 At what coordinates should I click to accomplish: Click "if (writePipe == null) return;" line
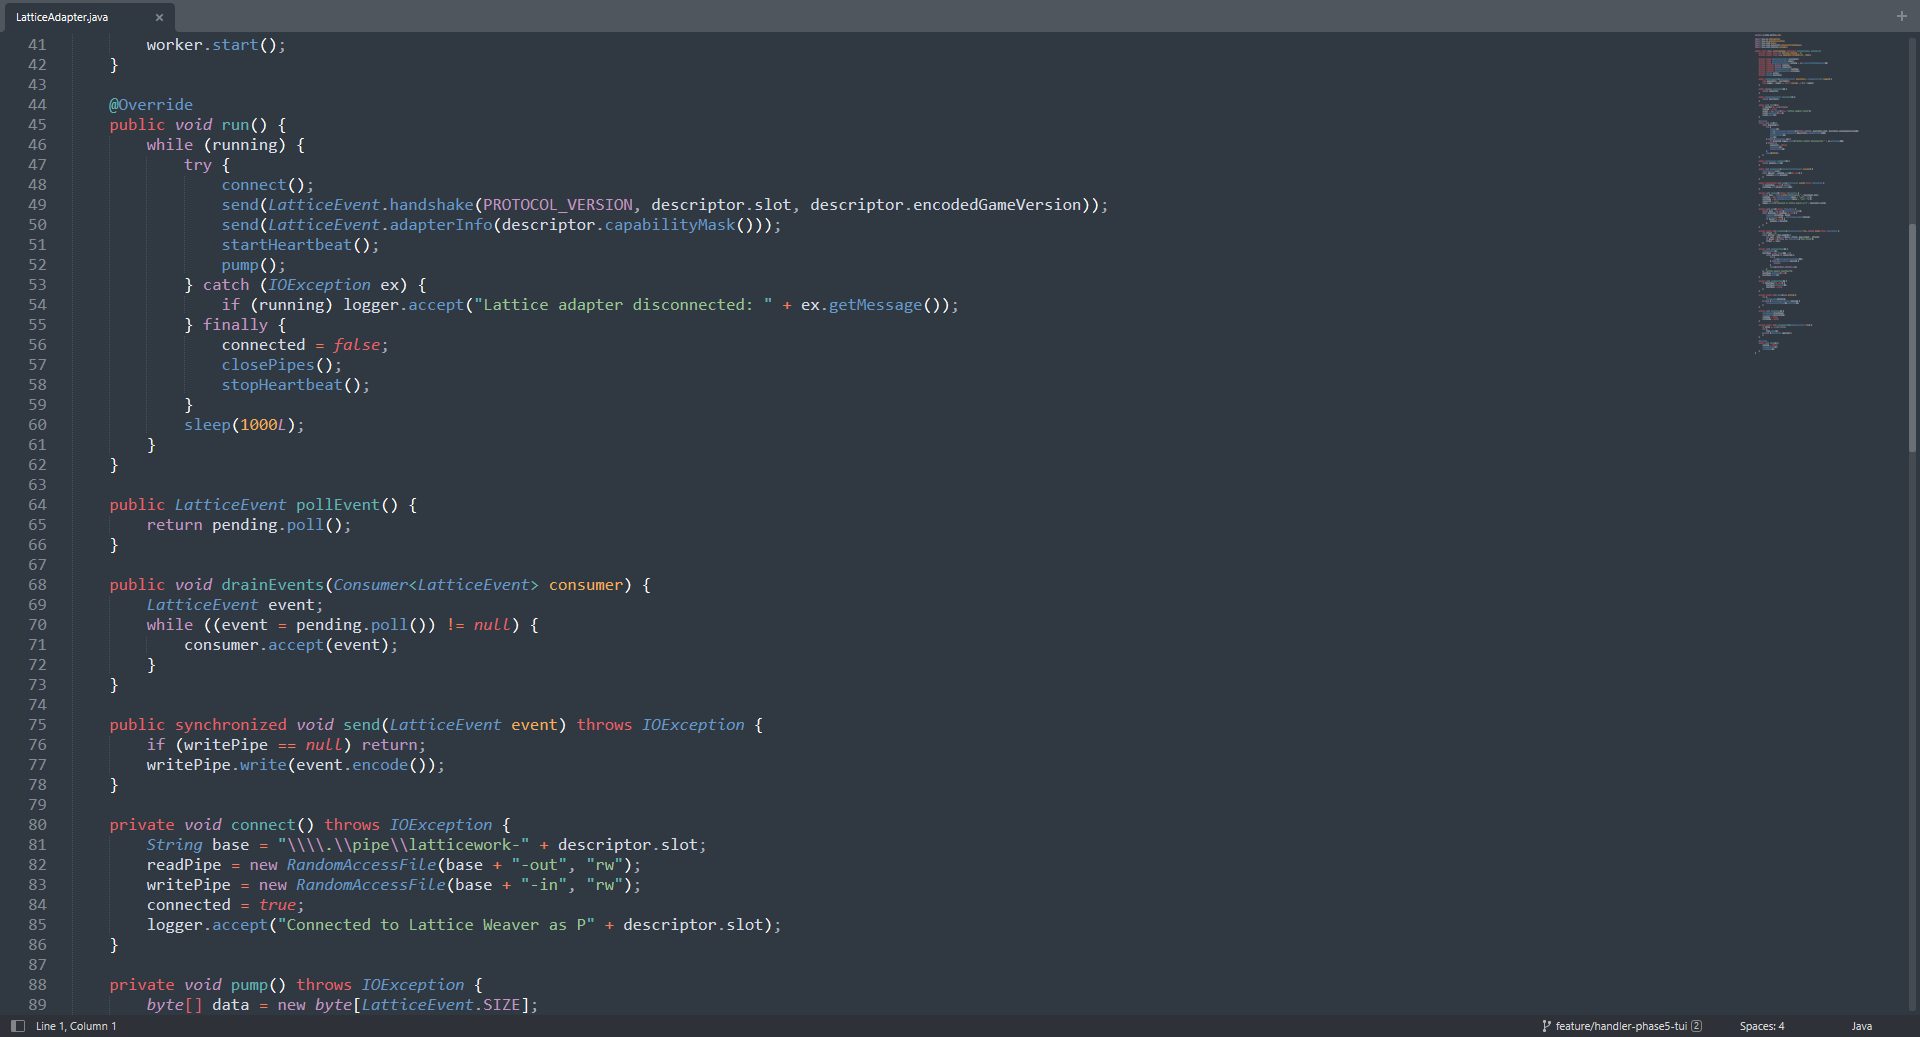tap(287, 745)
